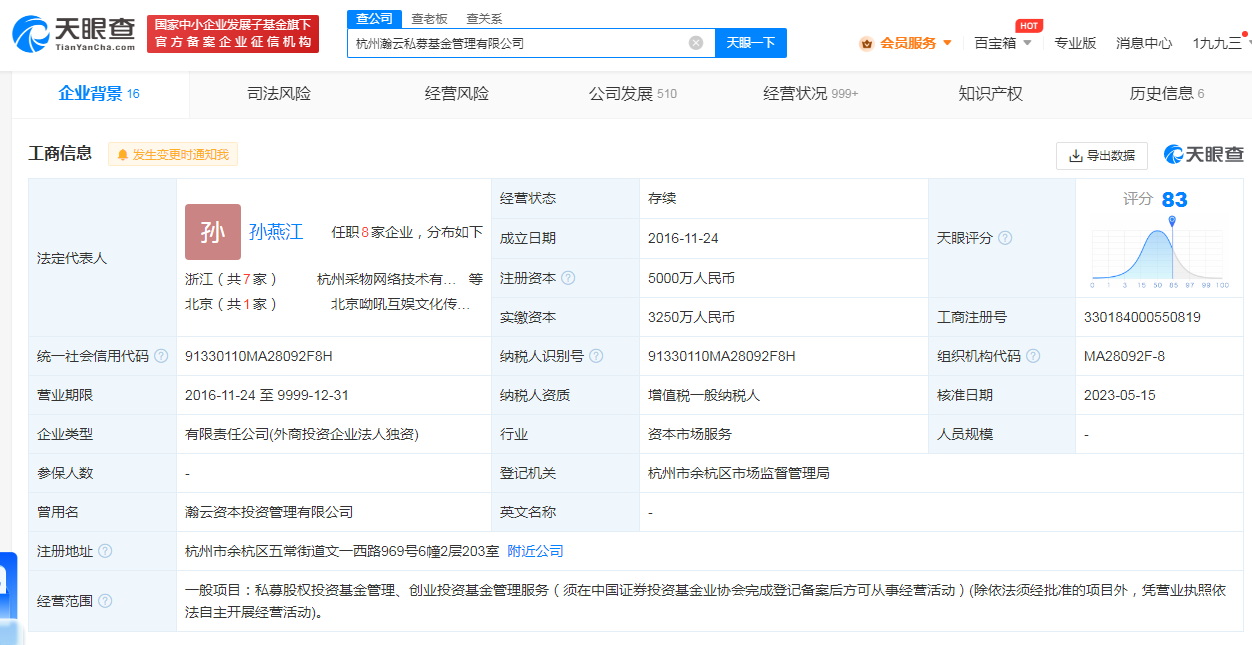Expand the 百宝箱 dropdown arrow
Viewport: 1252px width, 645px height.
[1027, 43]
